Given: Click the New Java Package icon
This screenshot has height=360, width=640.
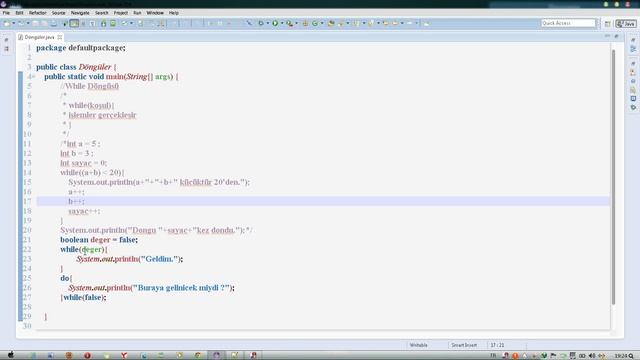Looking at the screenshot, I should tap(305, 23).
